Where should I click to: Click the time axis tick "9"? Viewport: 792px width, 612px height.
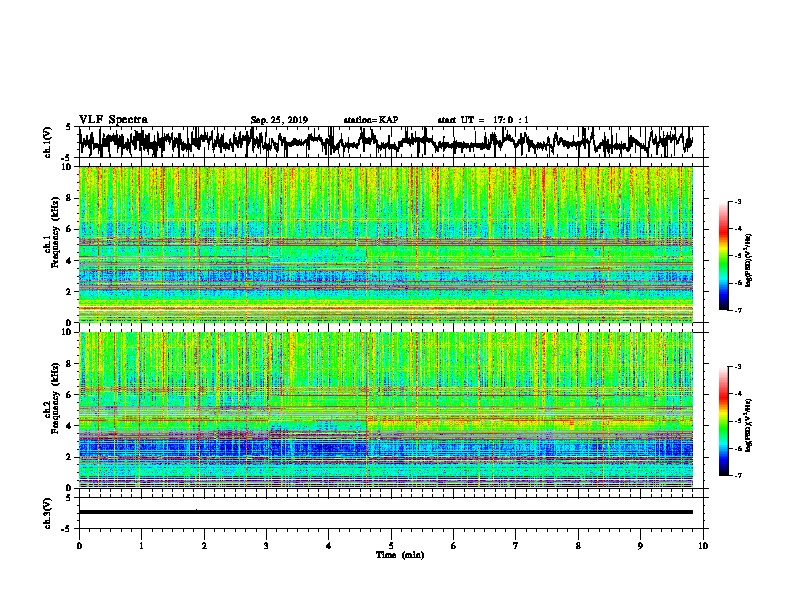tap(640, 546)
